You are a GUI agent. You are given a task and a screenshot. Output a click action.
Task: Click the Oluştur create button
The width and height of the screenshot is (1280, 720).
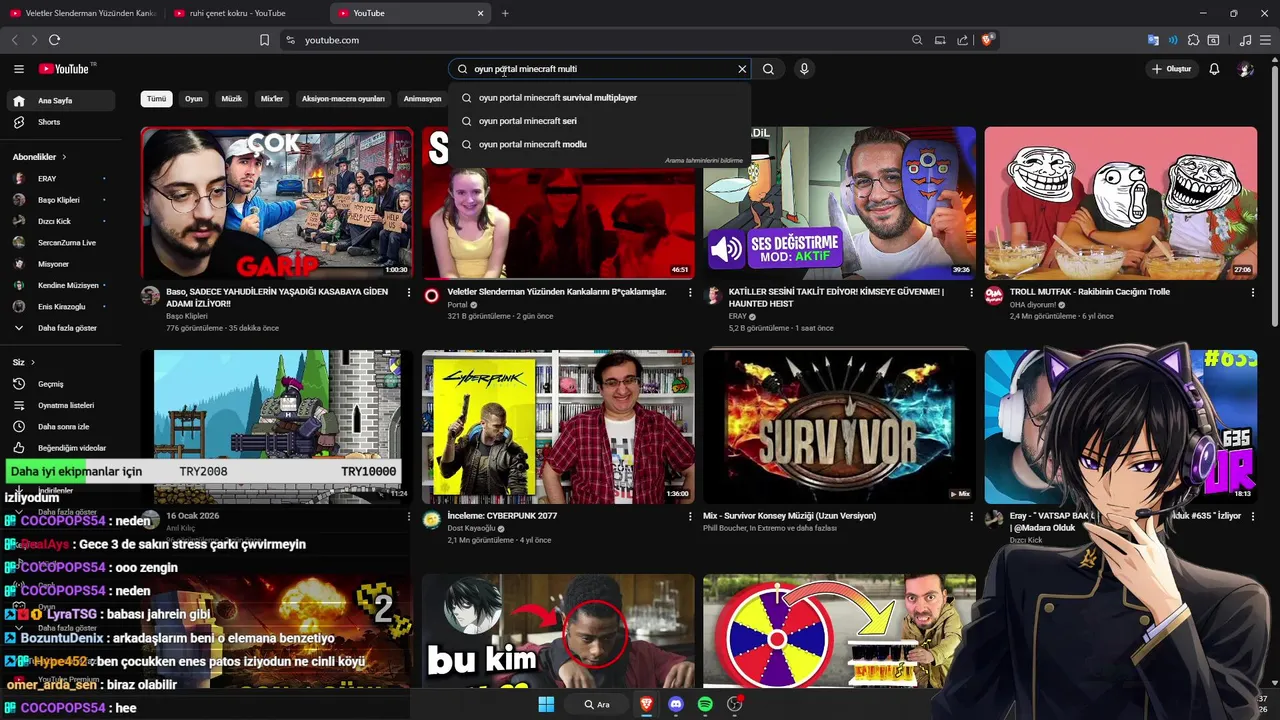tap(1171, 69)
